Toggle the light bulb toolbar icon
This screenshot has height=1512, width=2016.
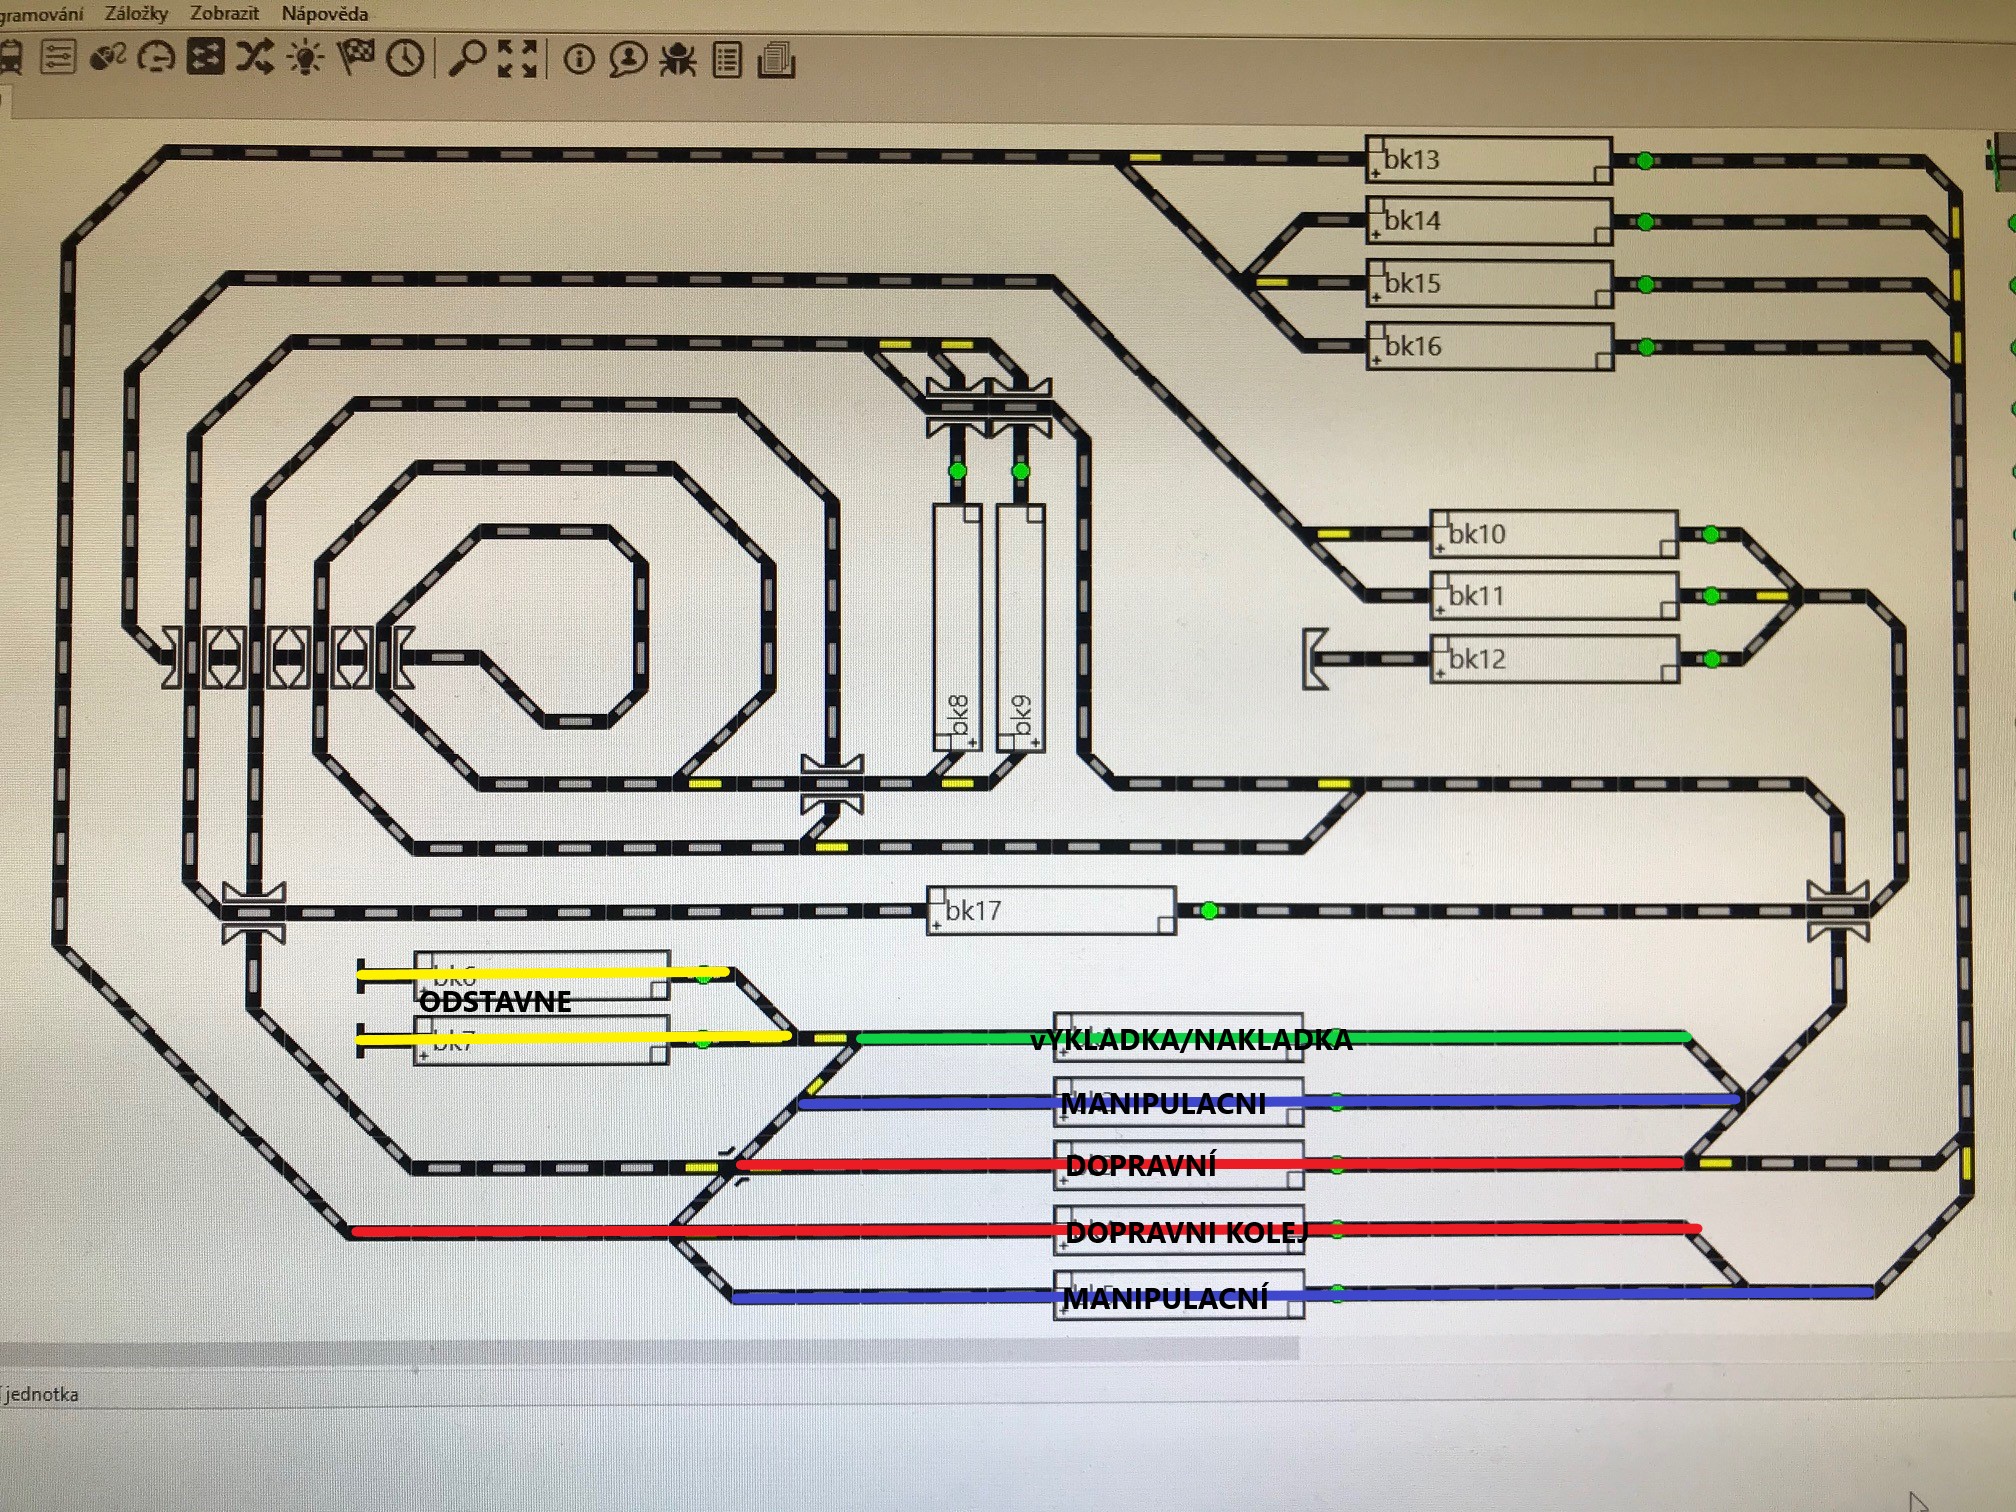click(305, 58)
